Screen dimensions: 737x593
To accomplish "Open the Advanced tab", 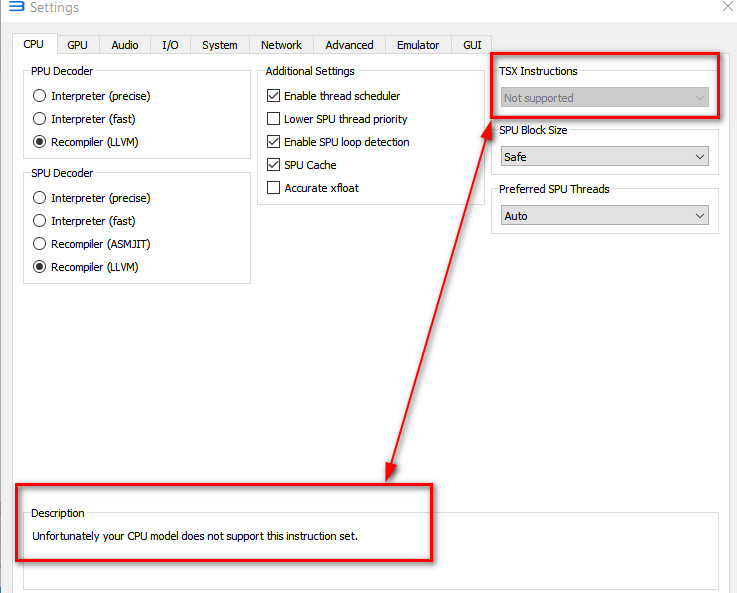I will coord(349,45).
